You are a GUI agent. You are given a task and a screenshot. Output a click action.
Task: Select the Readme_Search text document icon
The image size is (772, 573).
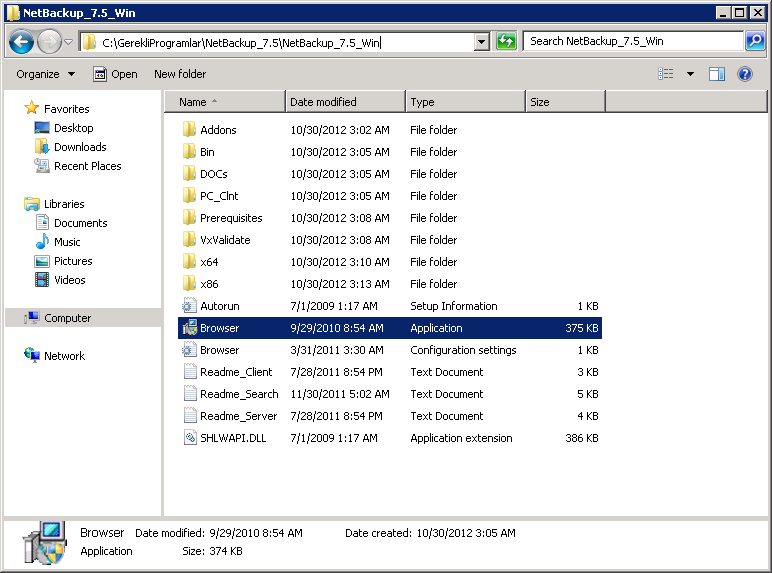[190, 394]
